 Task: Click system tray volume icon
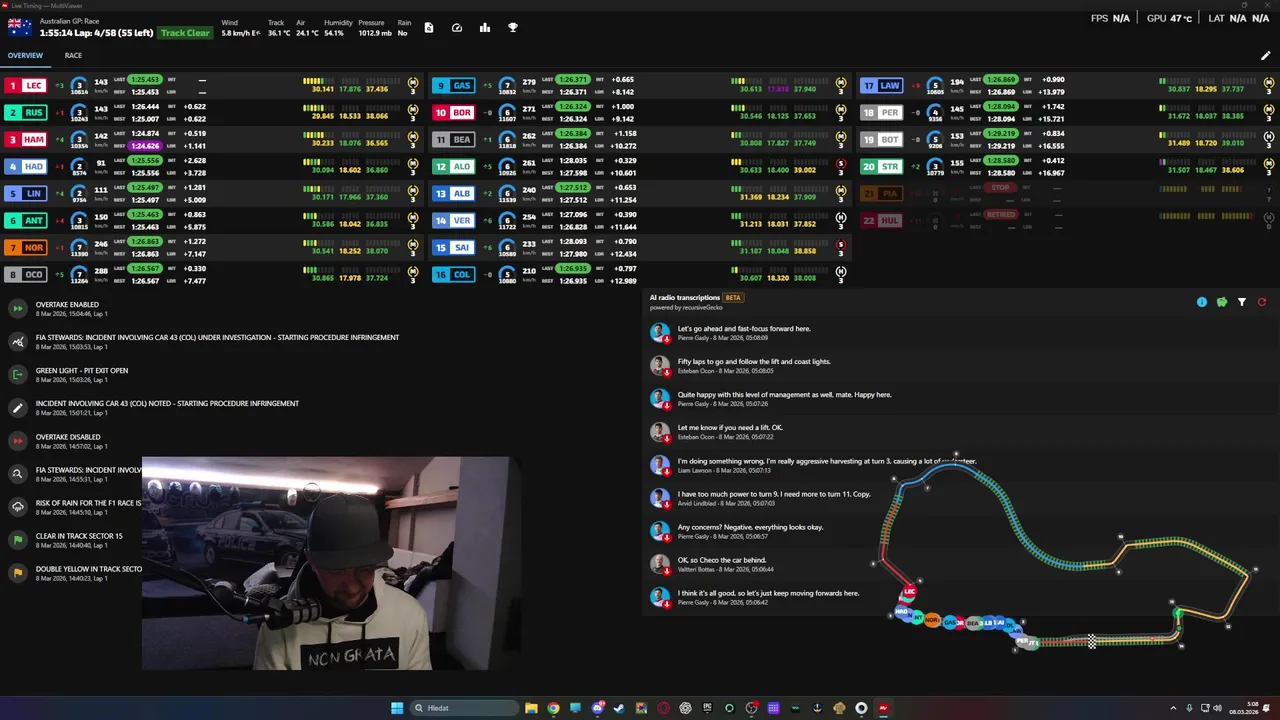pyautogui.click(x=1217, y=708)
